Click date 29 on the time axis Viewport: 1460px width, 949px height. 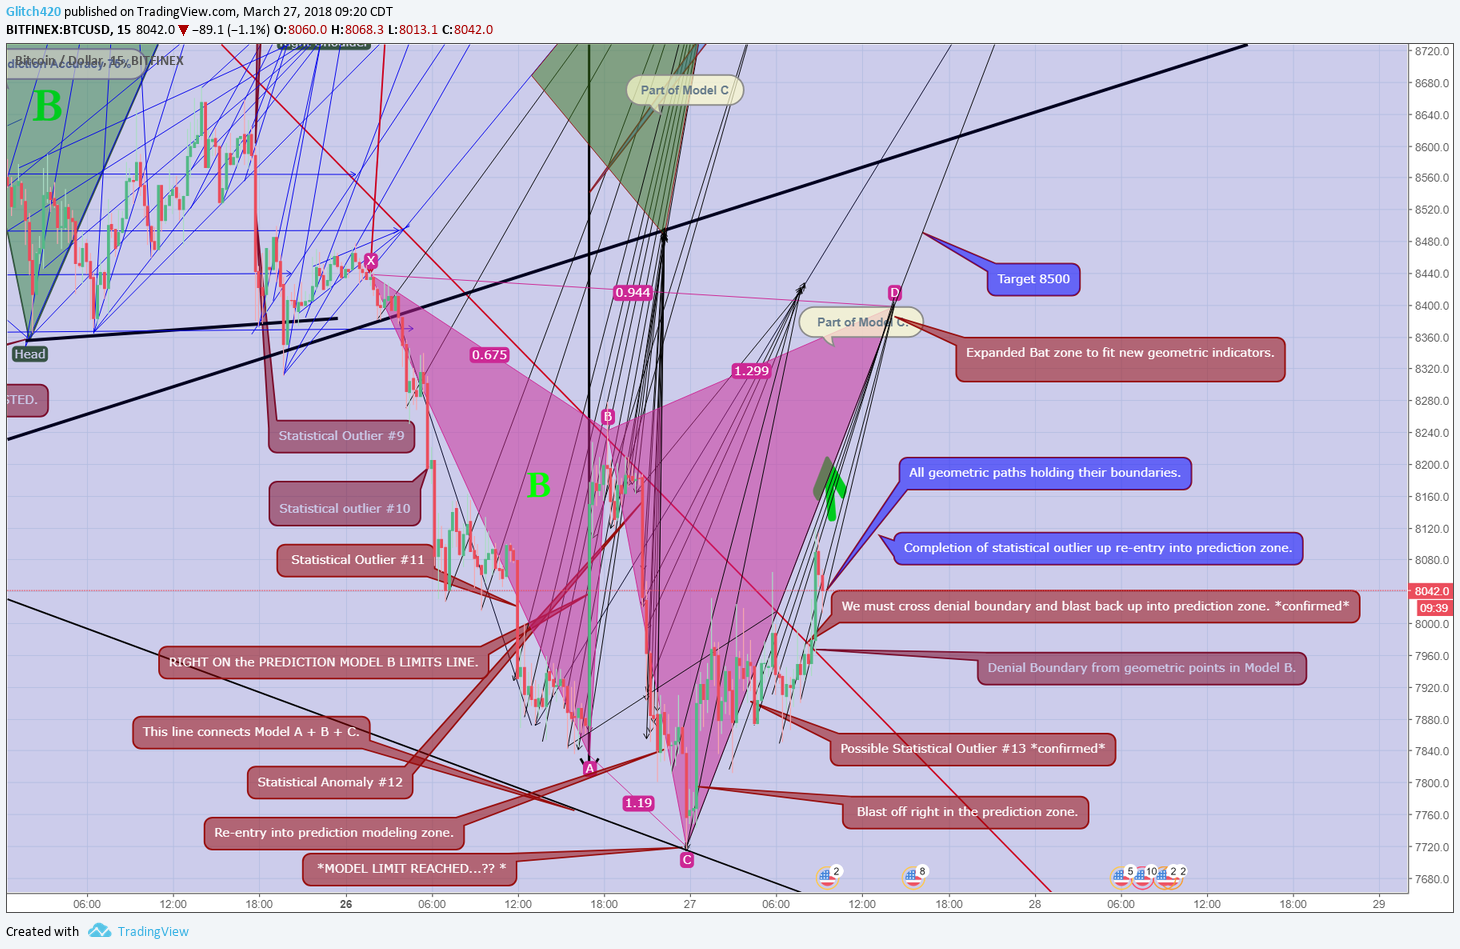1379,904
